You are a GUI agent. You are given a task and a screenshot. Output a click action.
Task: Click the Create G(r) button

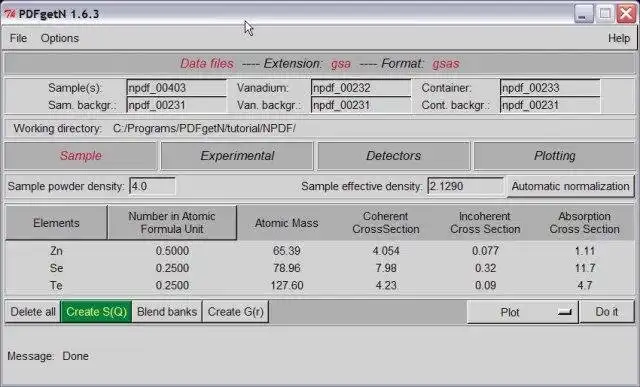tap(236, 312)
